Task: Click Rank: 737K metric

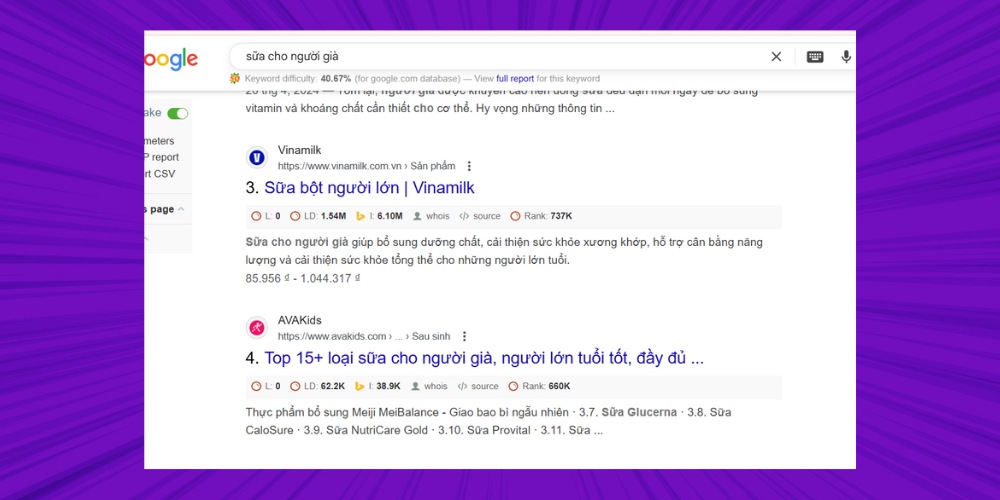Action: click(x=541, y=216)
